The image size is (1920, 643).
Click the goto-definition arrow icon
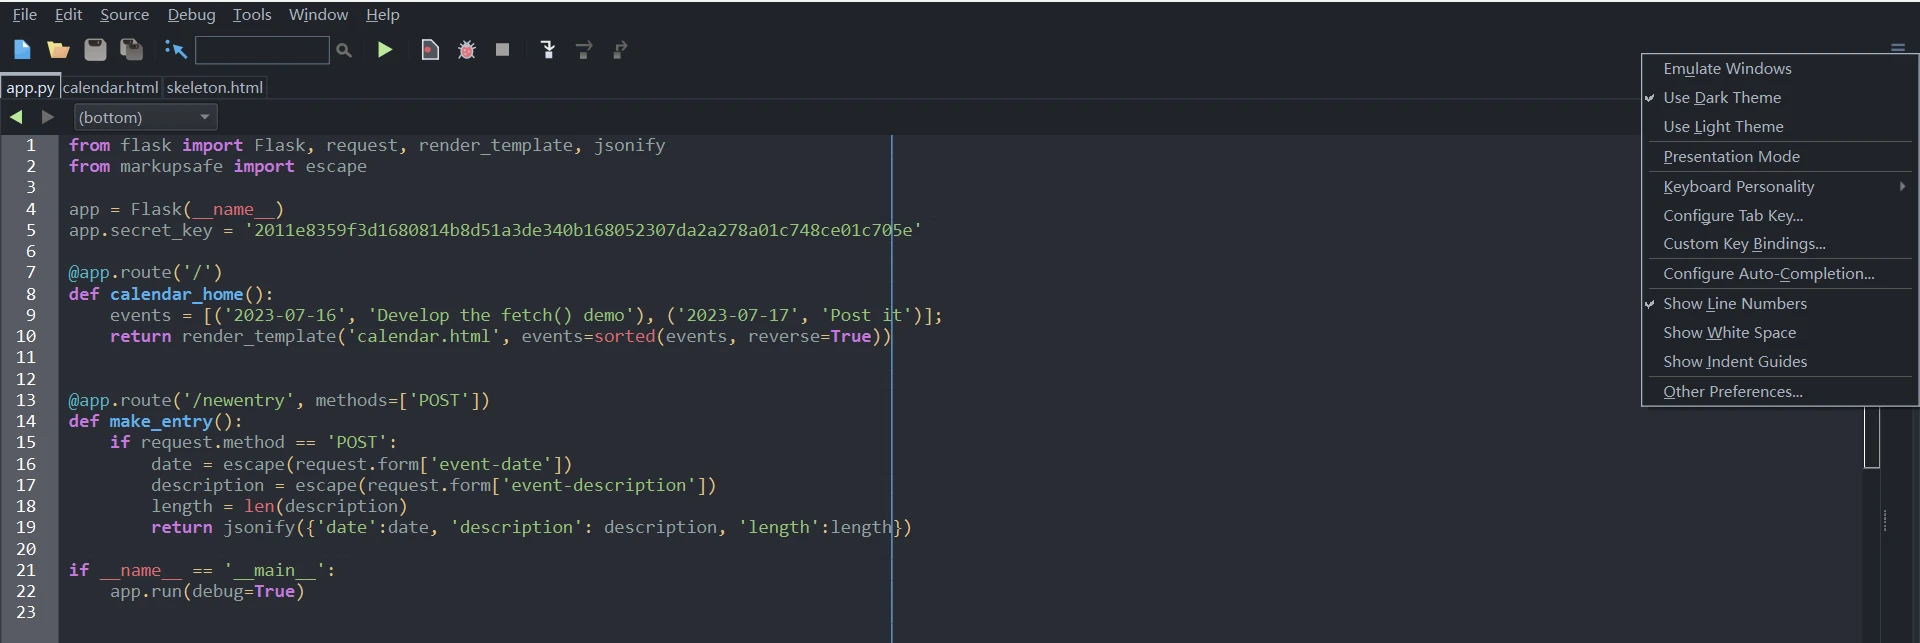coord(176,50)
